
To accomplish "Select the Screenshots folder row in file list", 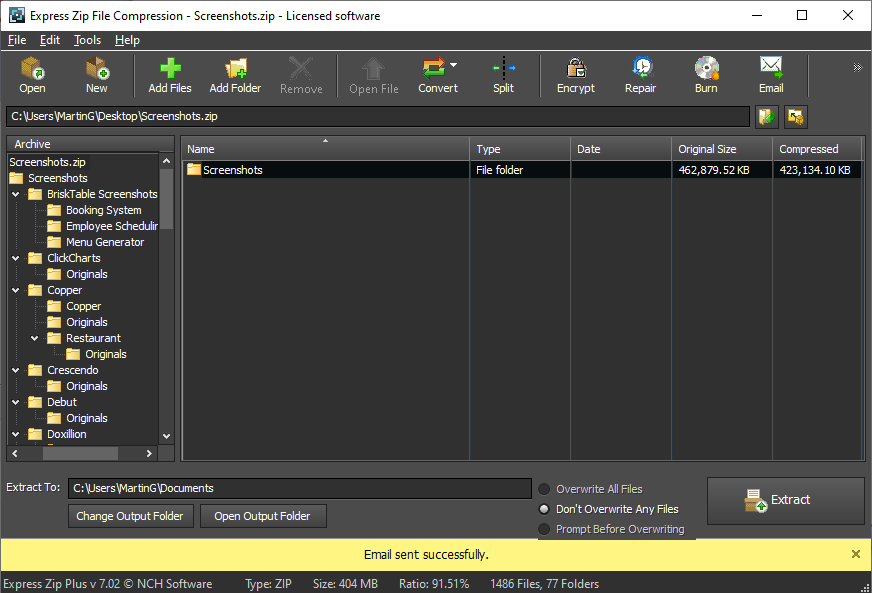I will pyautogui.click(x=522, y=170).
